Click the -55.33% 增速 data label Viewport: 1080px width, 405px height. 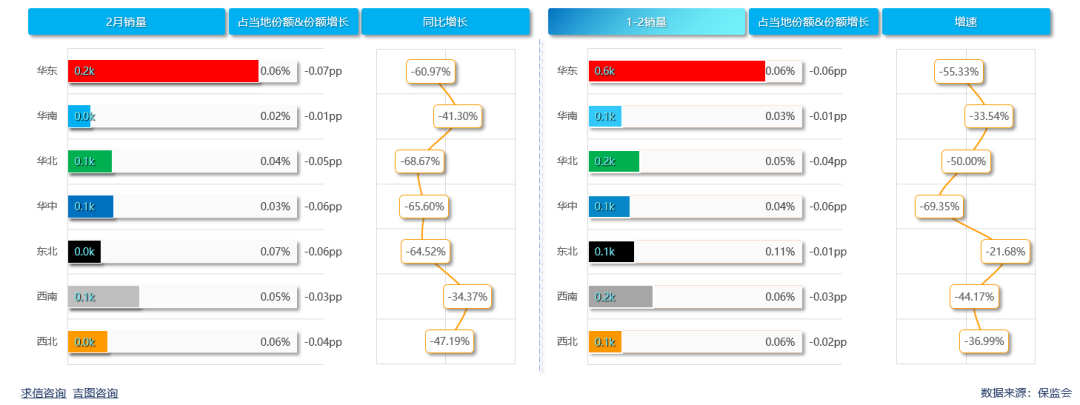[x=959, y=71]
